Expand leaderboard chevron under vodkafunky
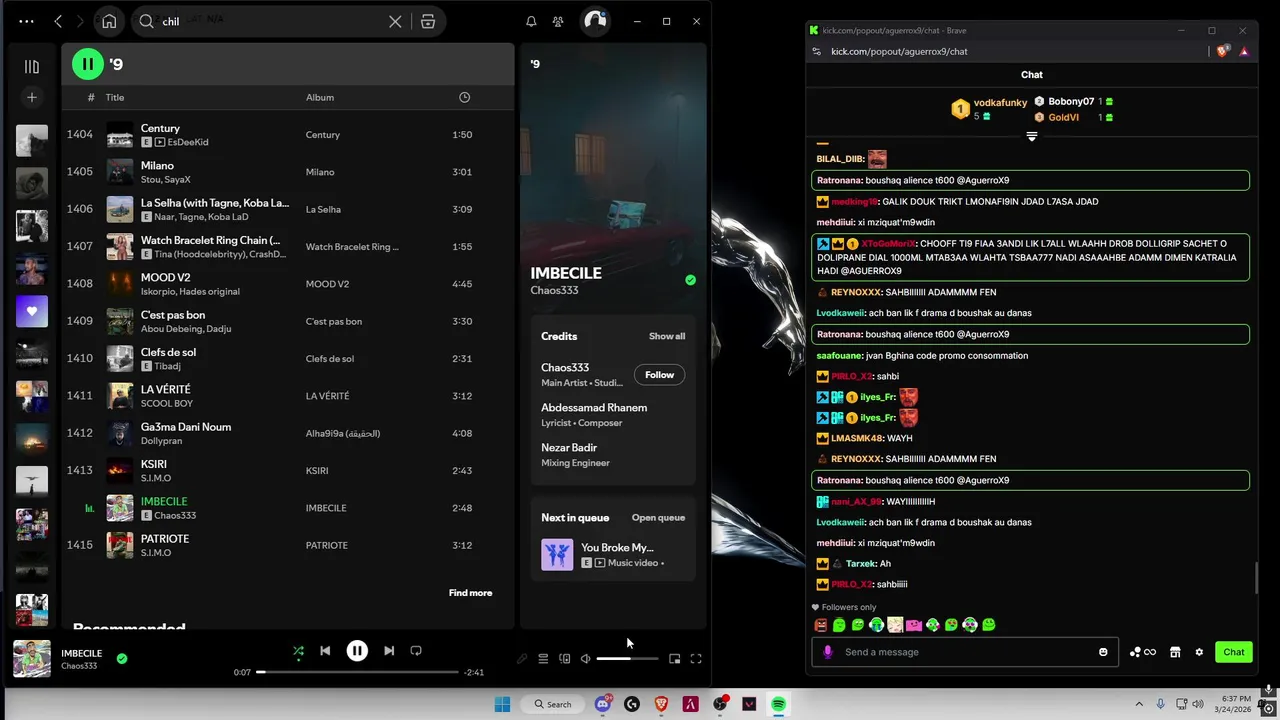 tap(1032, 136)
